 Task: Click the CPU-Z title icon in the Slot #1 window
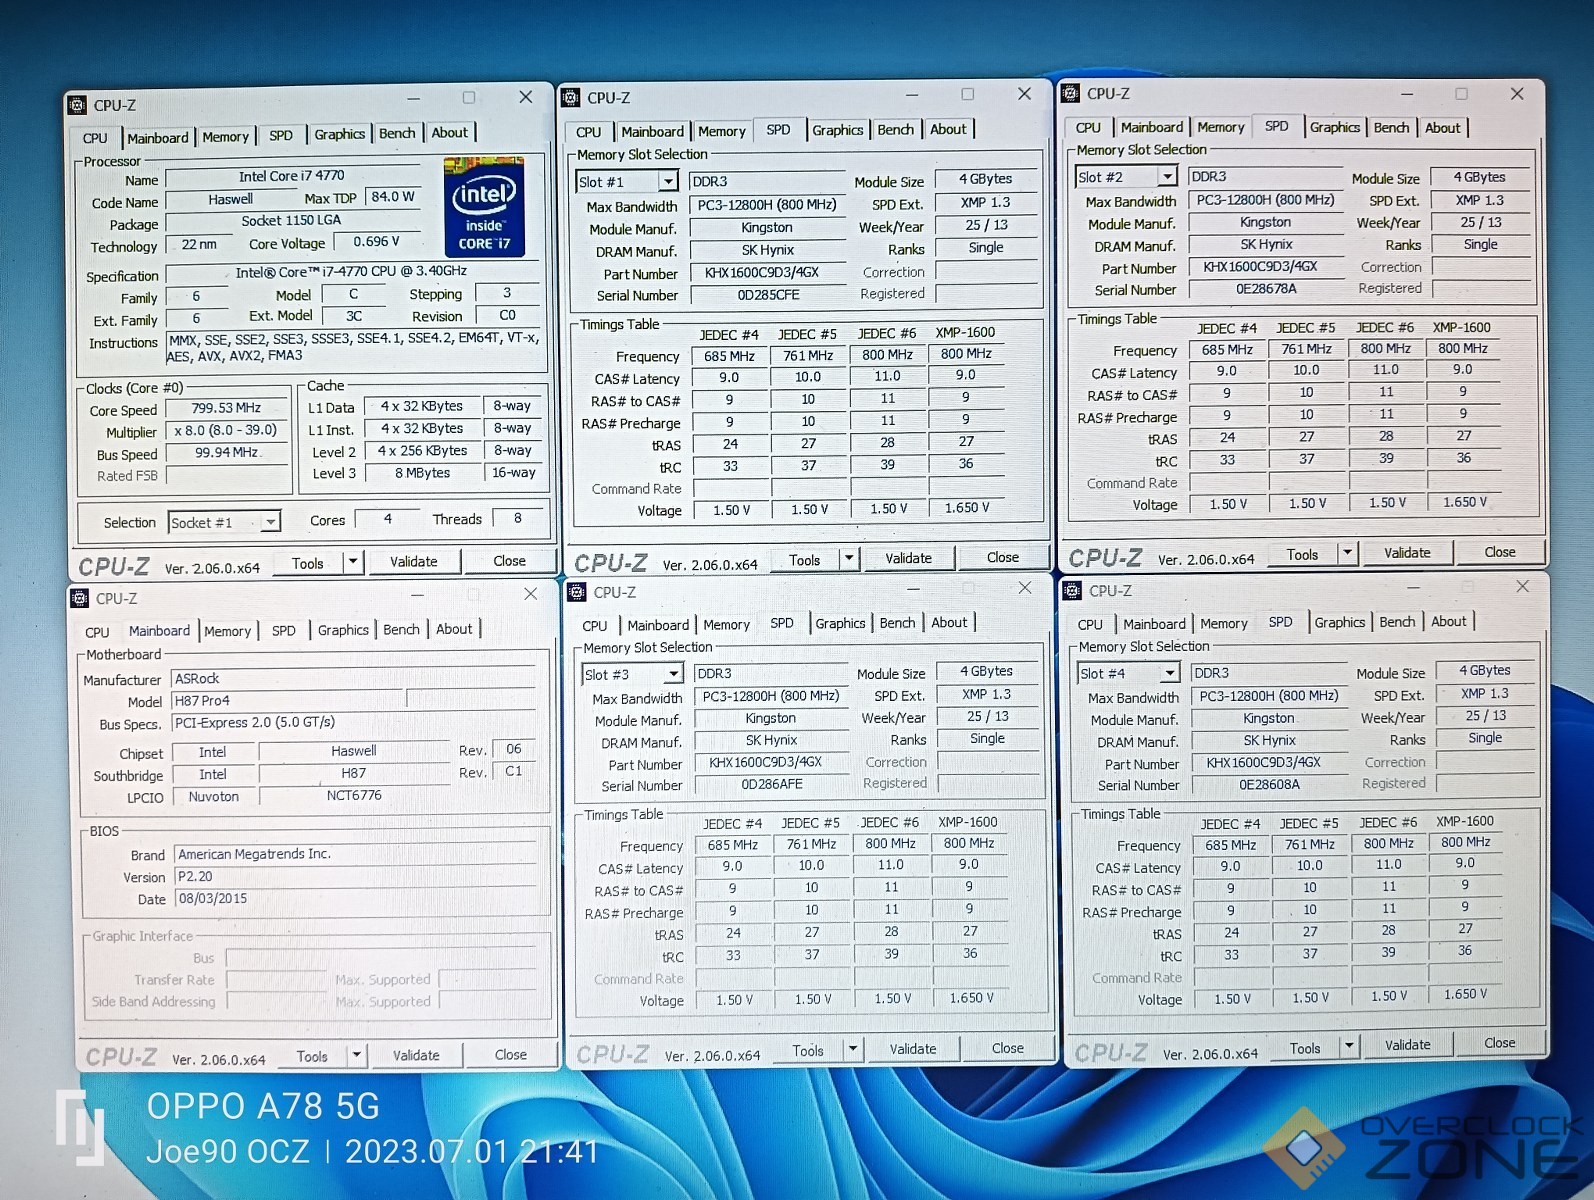pyautogui.click(x=571, y=98)
